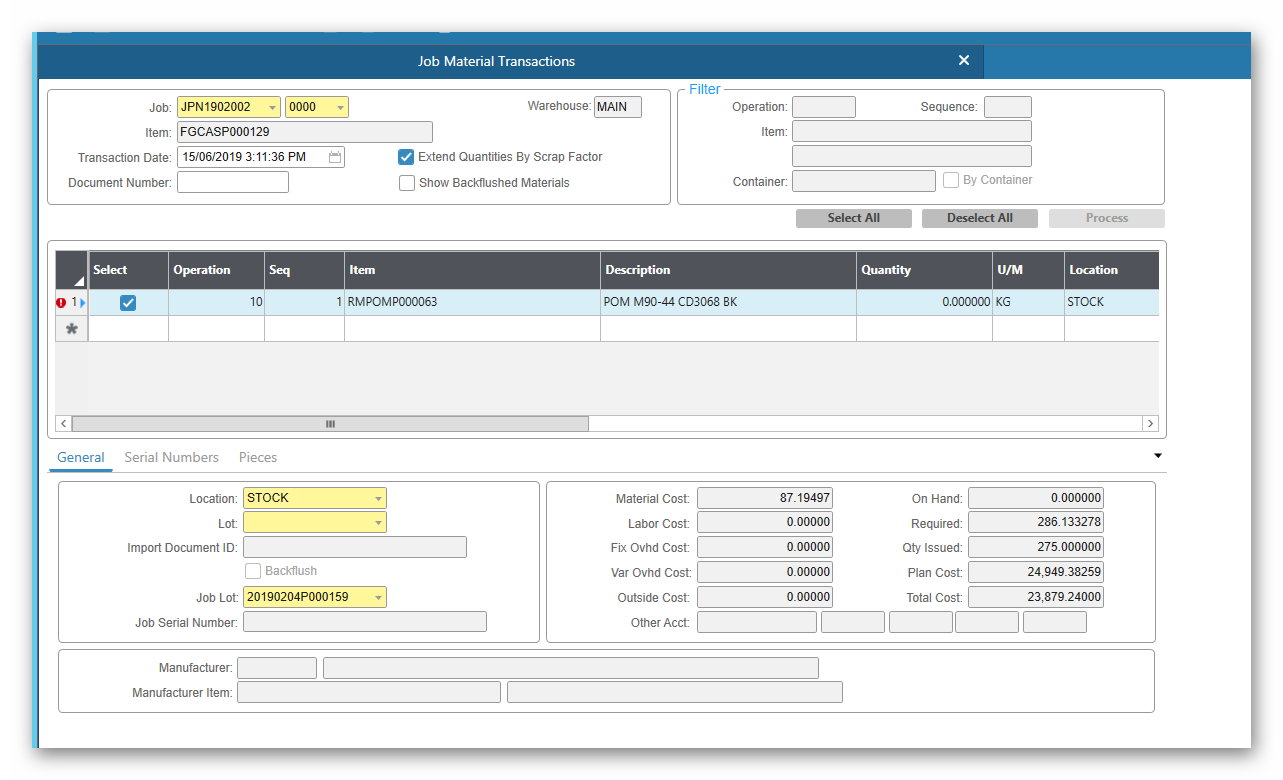Open the Pieces tab
This screenshot has width=1283, height=780.
click(257, 457)
